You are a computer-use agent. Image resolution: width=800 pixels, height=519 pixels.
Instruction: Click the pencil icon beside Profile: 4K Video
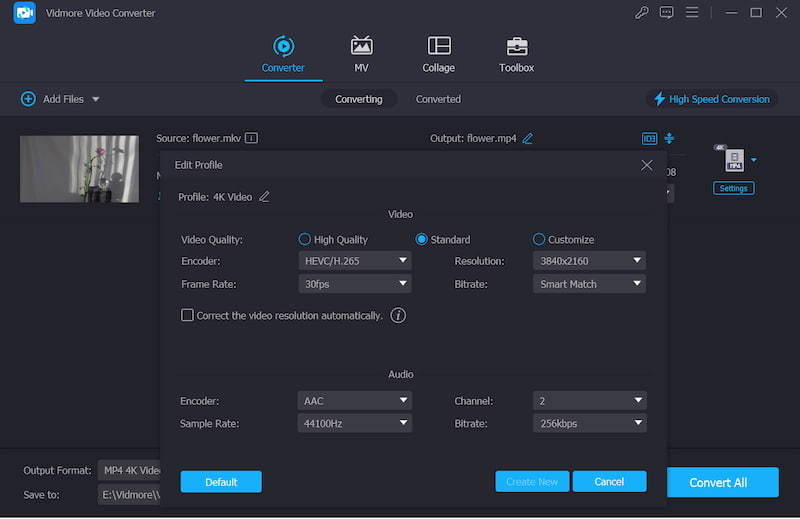[x=264, y=197]
